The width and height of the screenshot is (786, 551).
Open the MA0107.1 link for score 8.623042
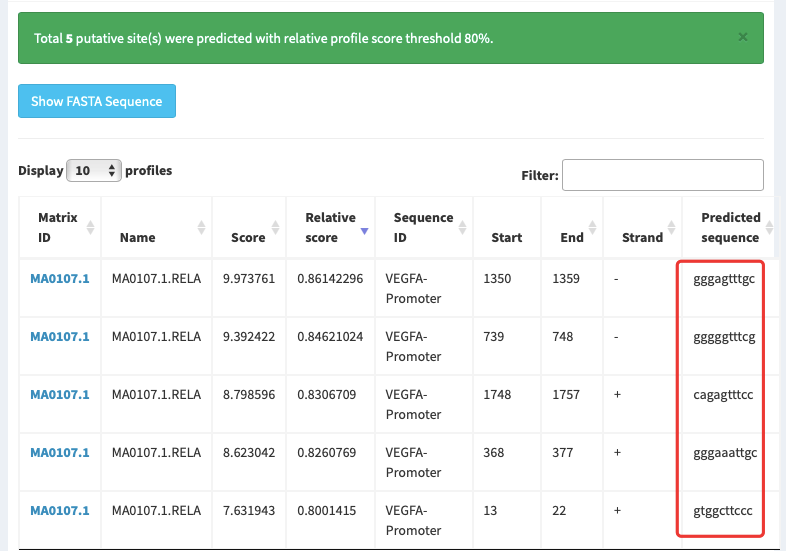click(60, 453)
